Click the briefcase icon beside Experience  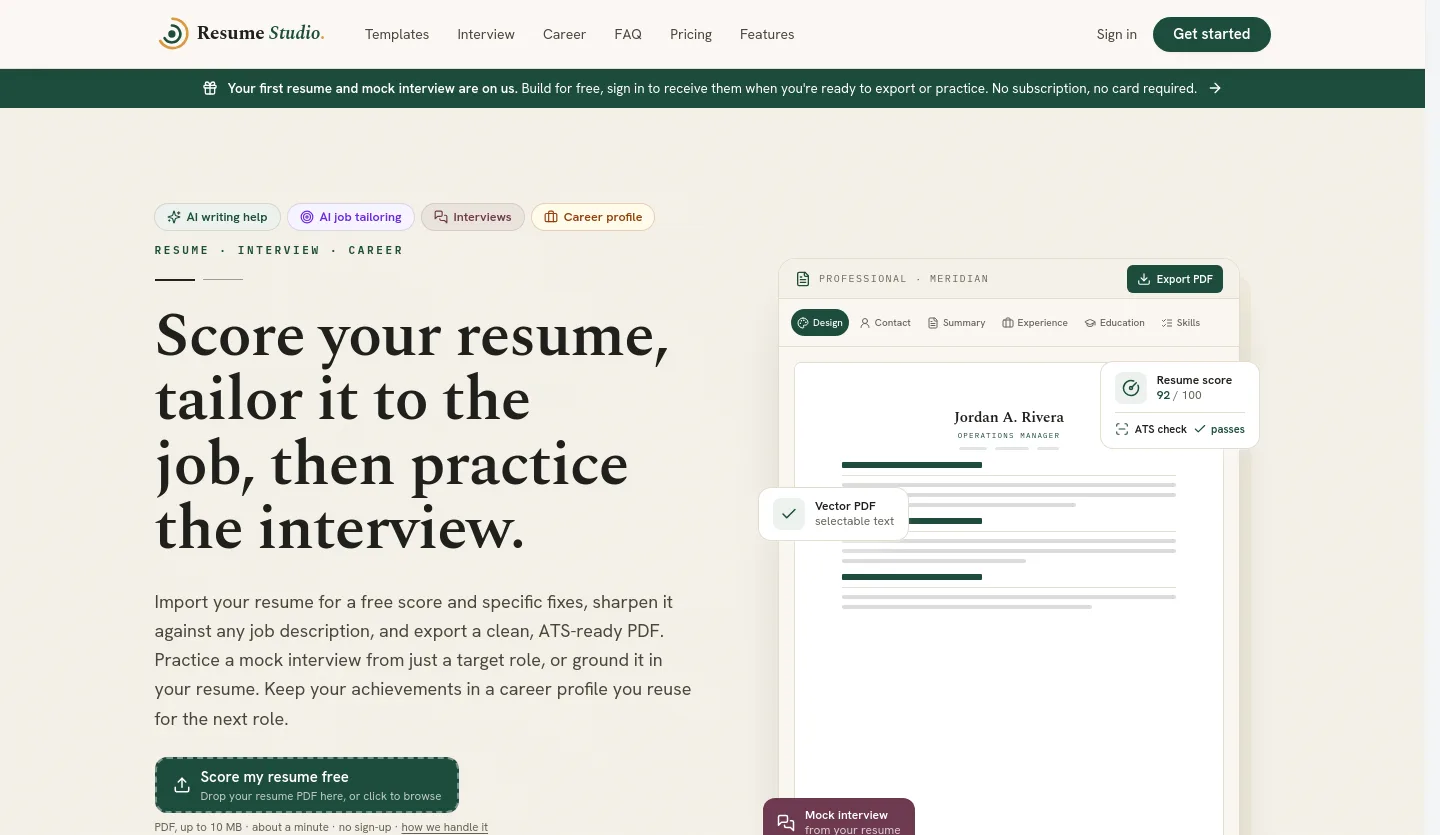(1008, 323)
